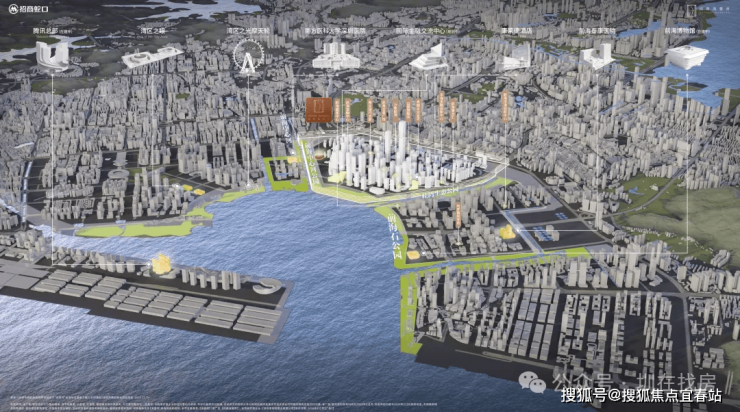
Task: Click the 湾区之光摩天轮 text label
Action: point(250,31)
